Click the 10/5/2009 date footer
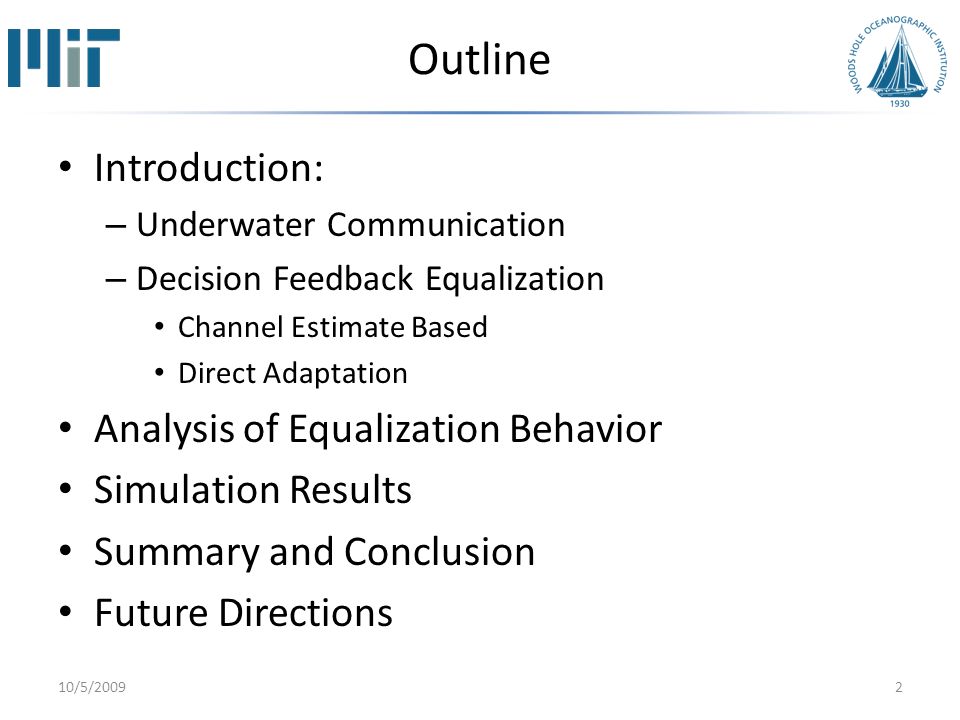 tap(92, 687)
